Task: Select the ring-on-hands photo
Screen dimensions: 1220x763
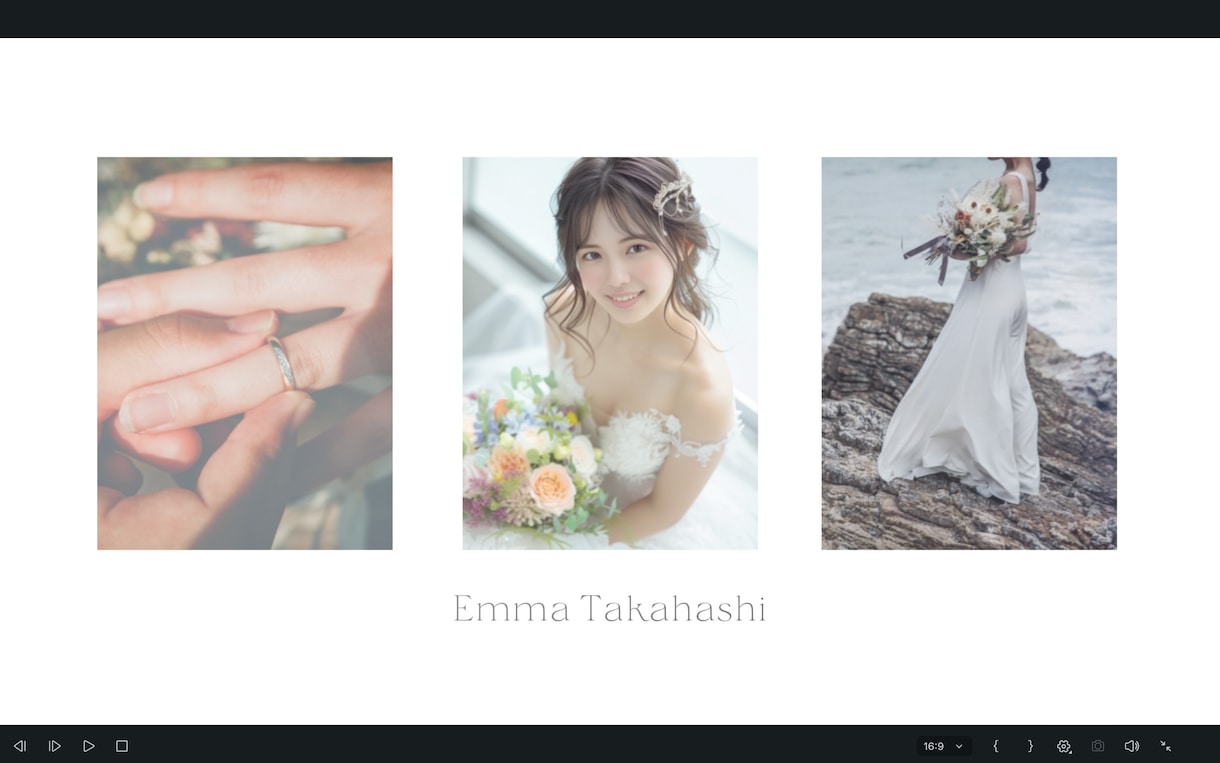Action: pyautogui.click(x=245, y=353)
